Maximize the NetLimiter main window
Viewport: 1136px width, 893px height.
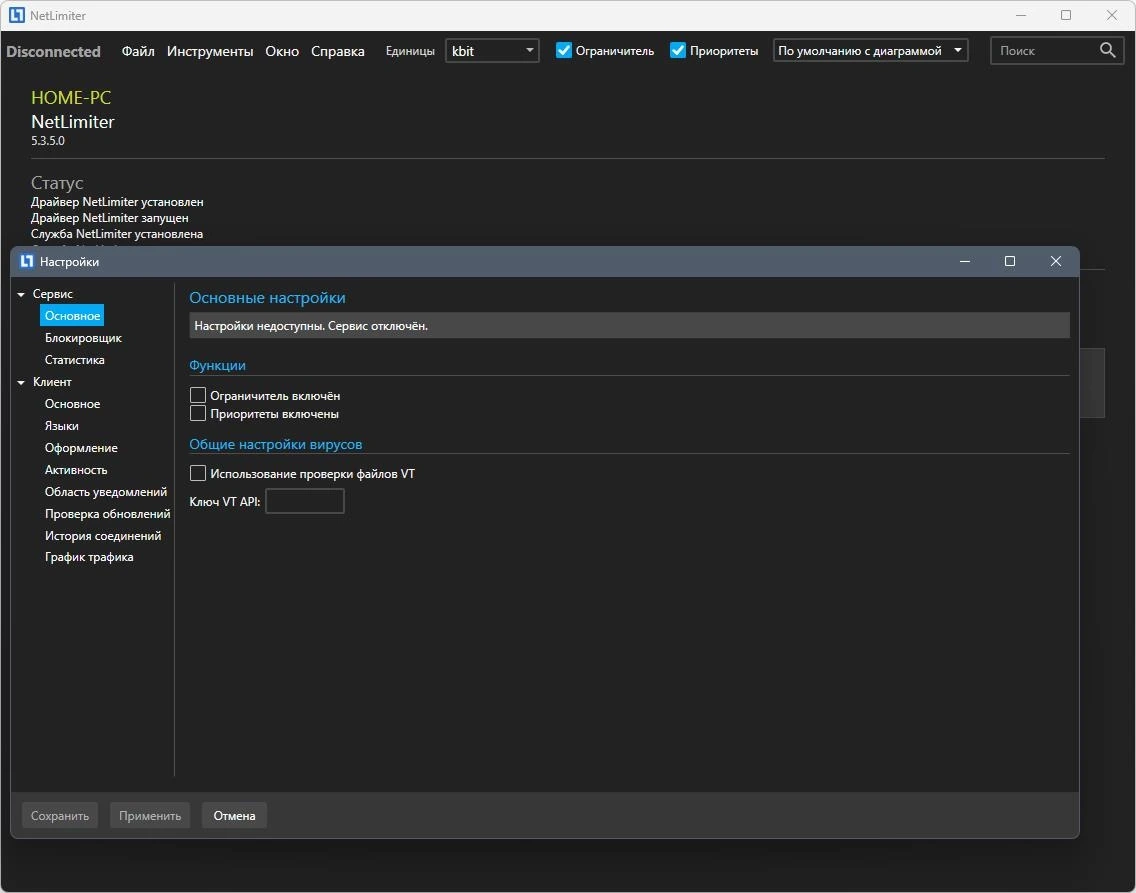pyautogui.click(x=1066, y=15)
